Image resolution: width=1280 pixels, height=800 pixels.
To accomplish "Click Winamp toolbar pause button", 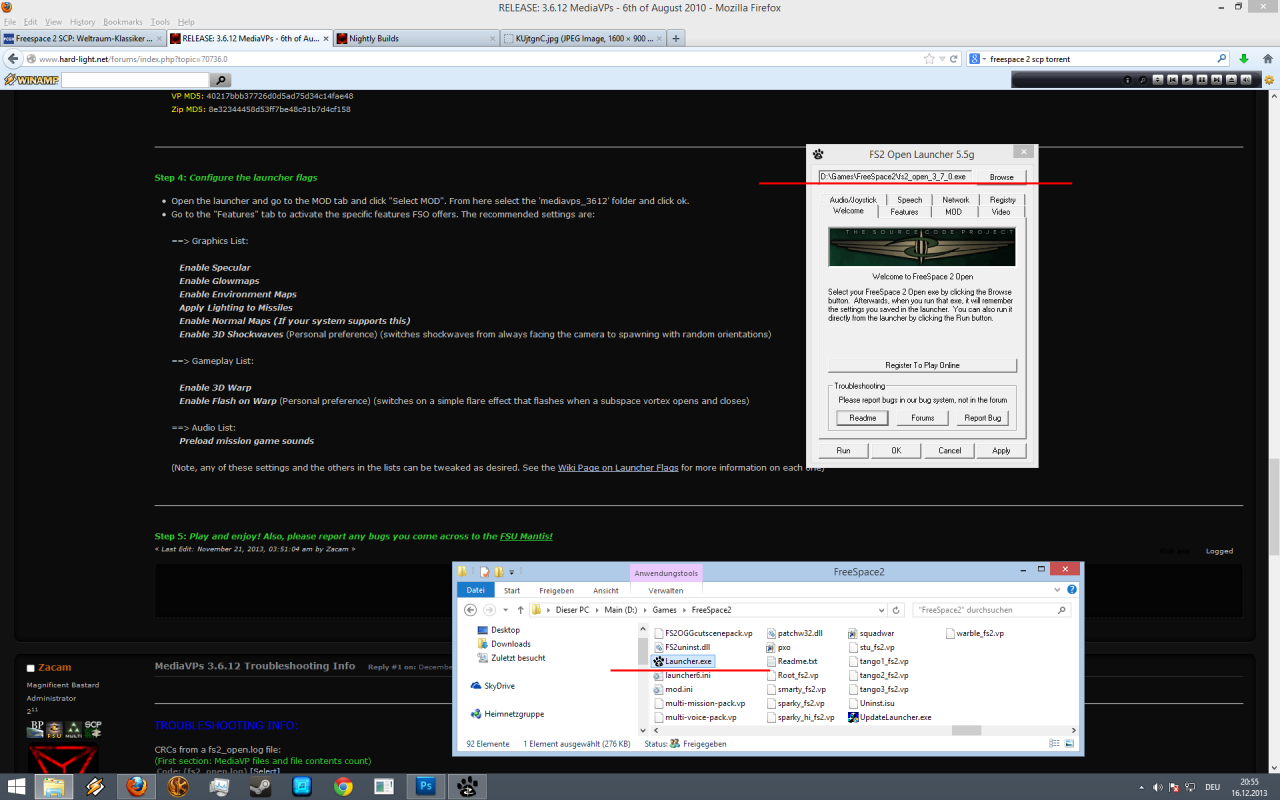I will point(1202,80).
